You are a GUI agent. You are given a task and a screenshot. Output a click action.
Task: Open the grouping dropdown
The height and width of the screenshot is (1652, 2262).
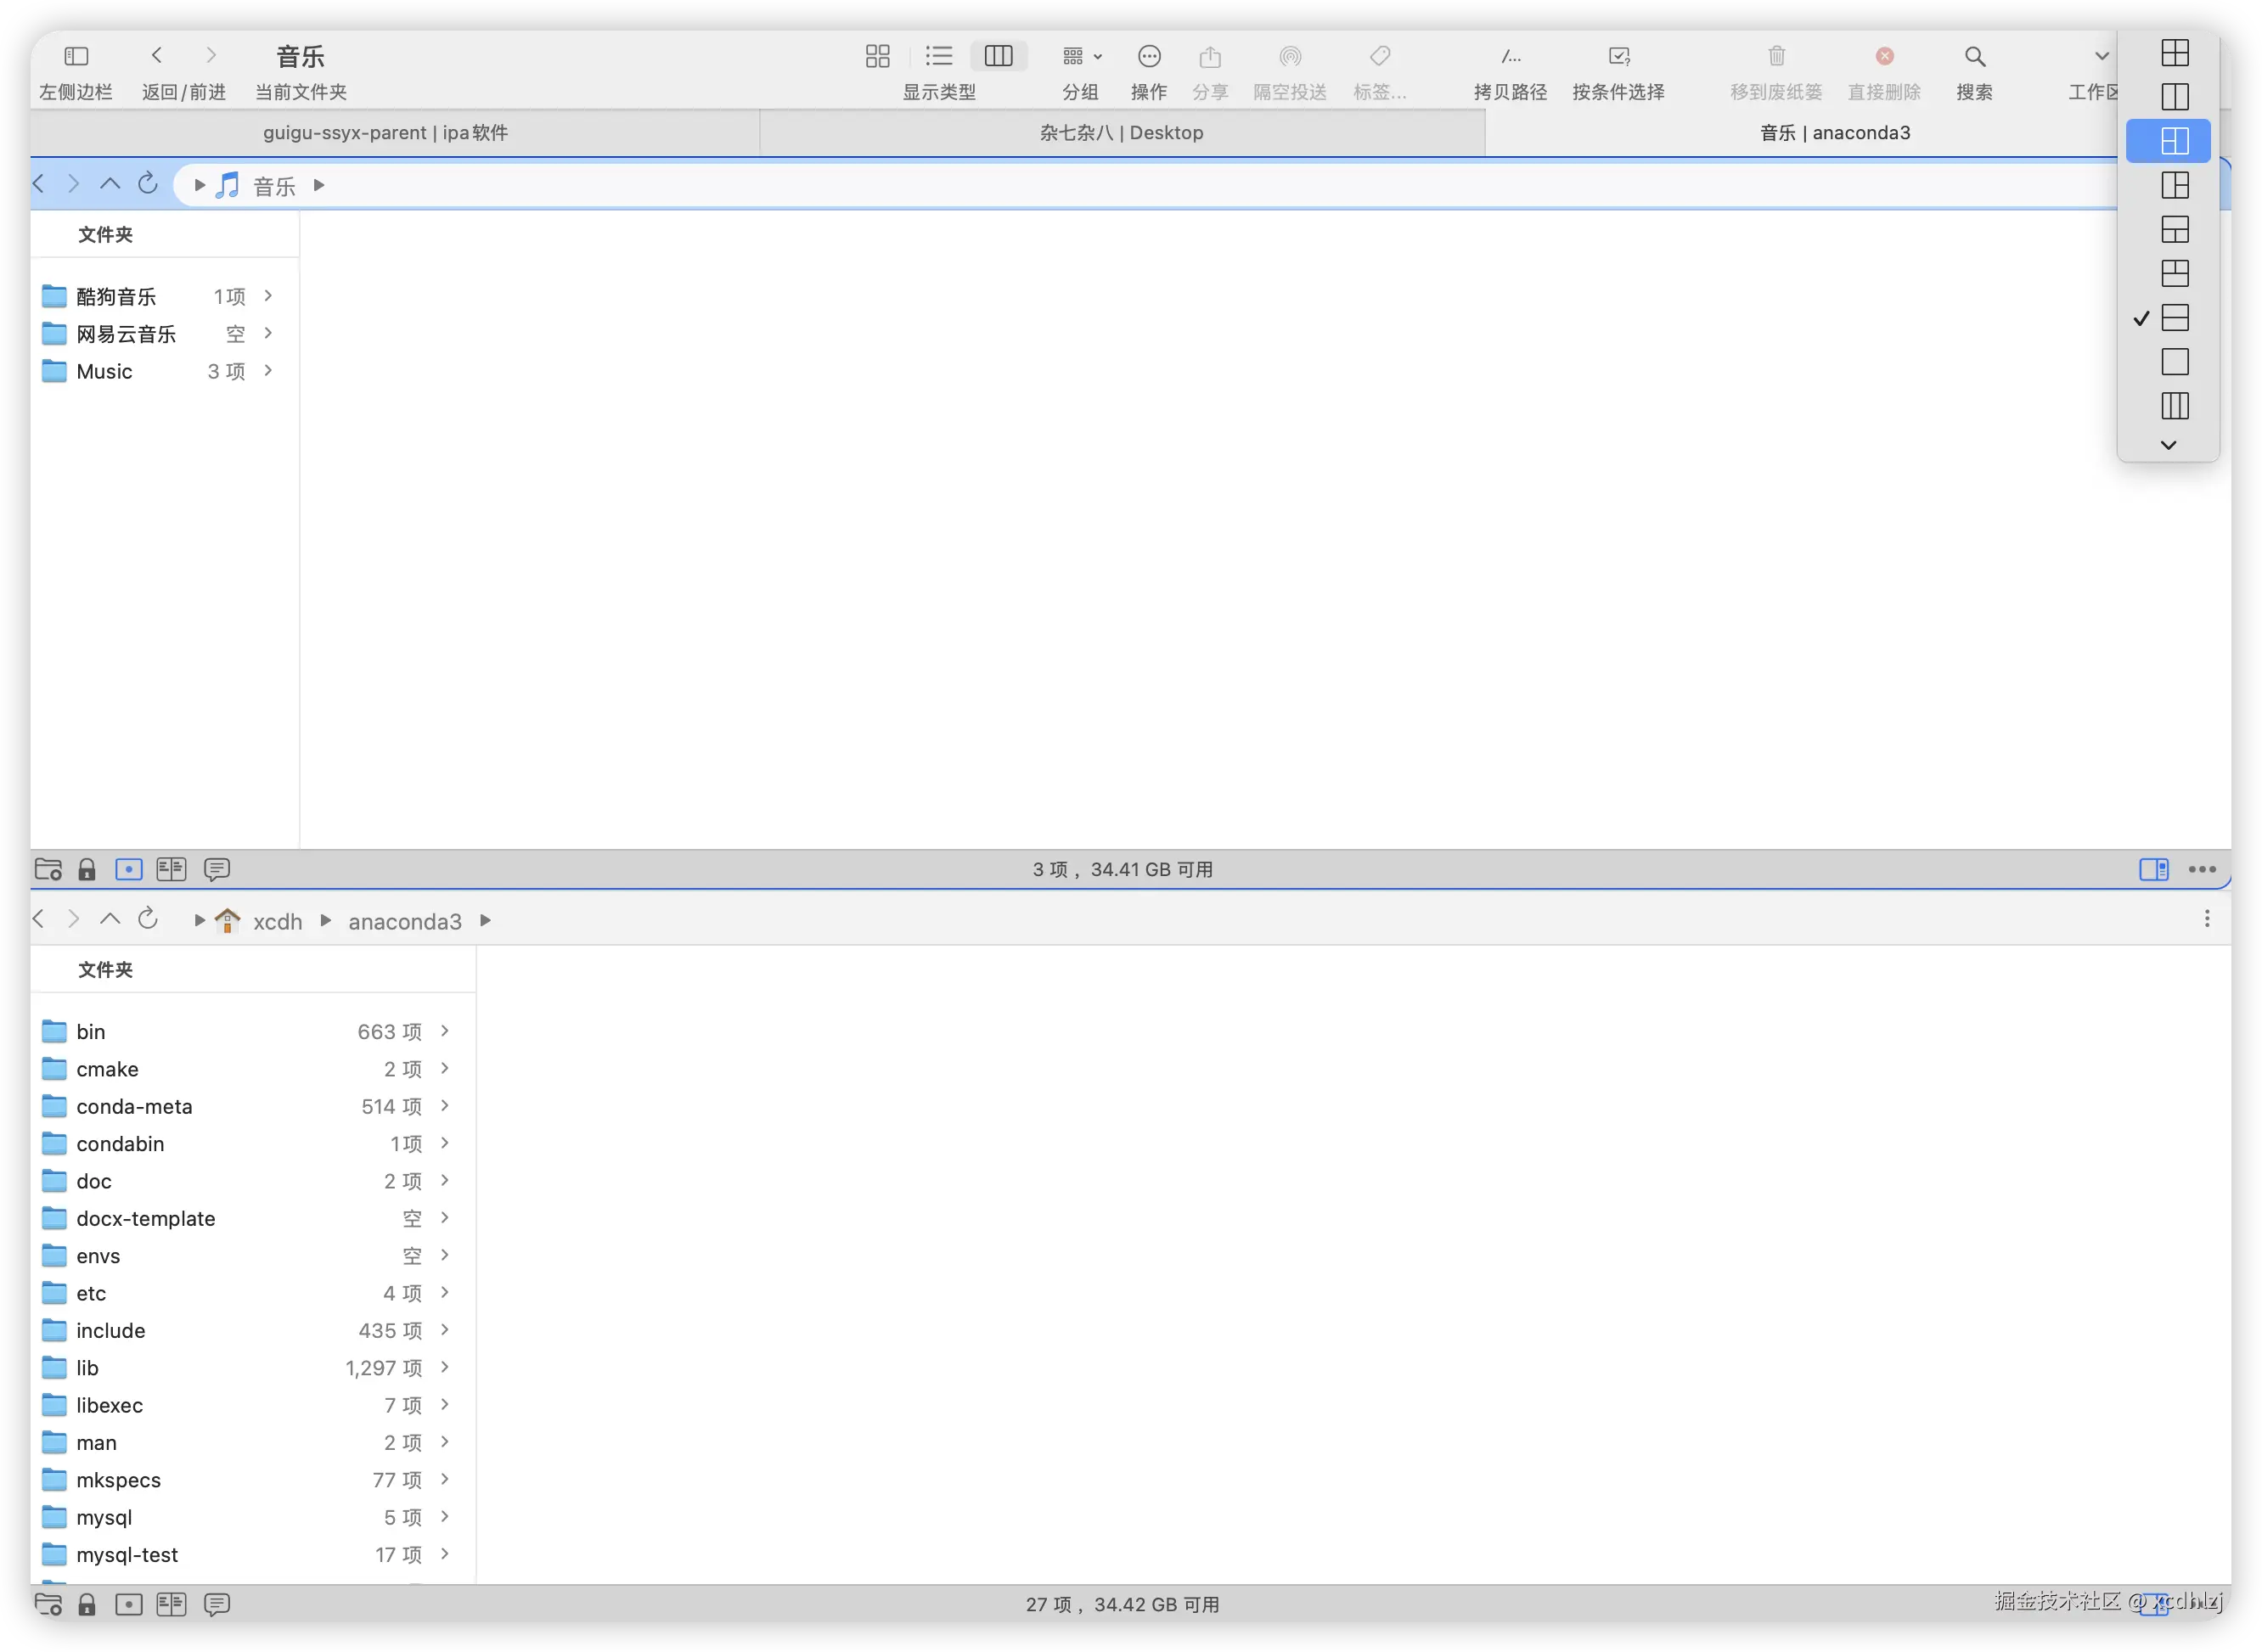pyautogui.click(x=1082, y=56)
